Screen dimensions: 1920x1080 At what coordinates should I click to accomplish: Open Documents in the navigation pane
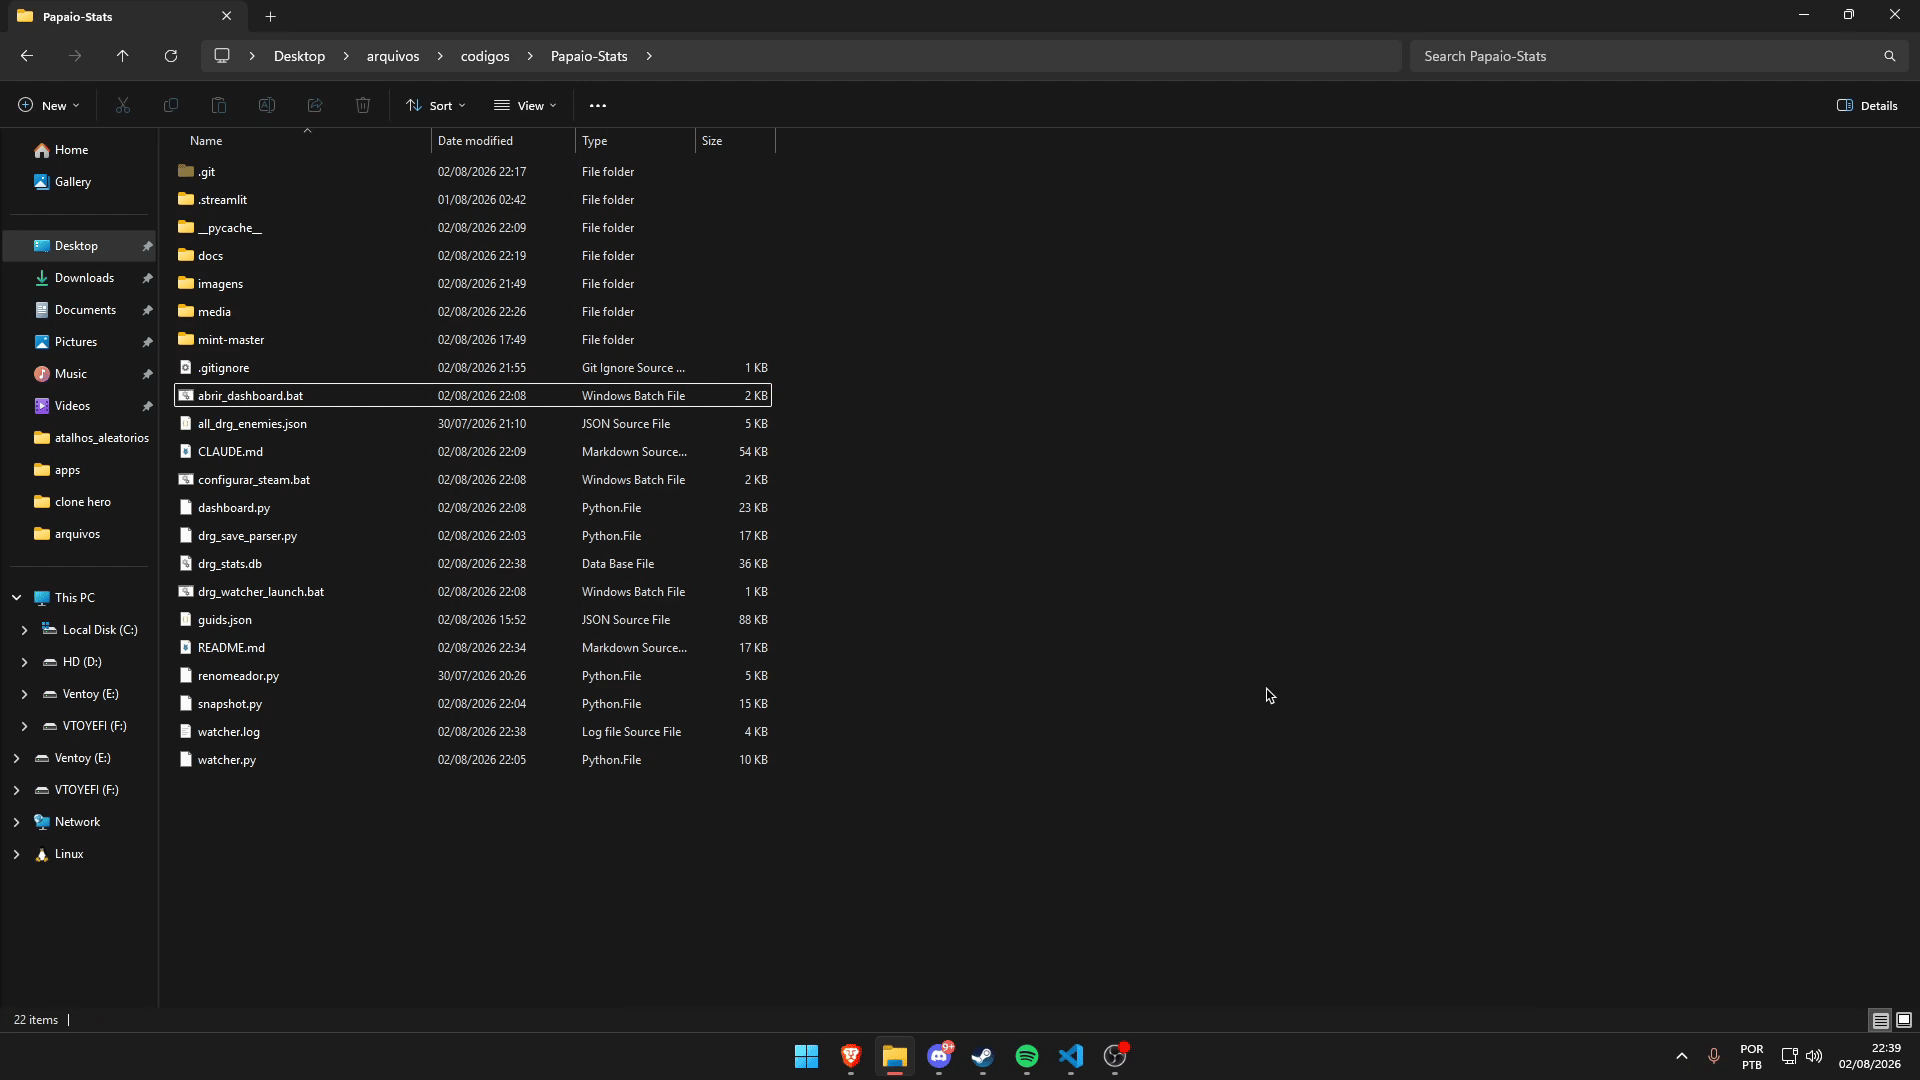[79, 310]
